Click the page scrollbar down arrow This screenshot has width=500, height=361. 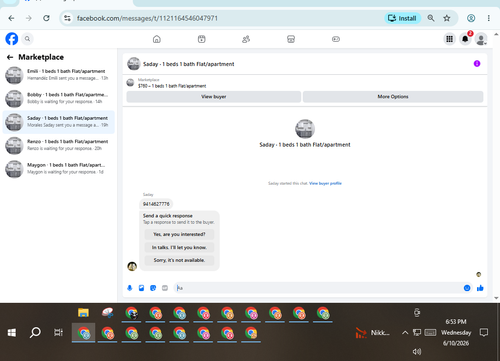[496, 298]
